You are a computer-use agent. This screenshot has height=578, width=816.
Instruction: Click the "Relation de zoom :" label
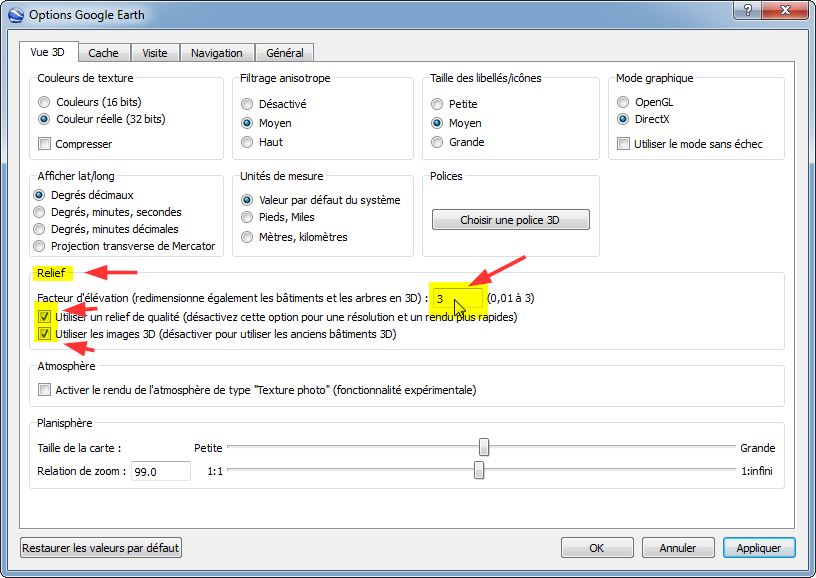[82, 471]
